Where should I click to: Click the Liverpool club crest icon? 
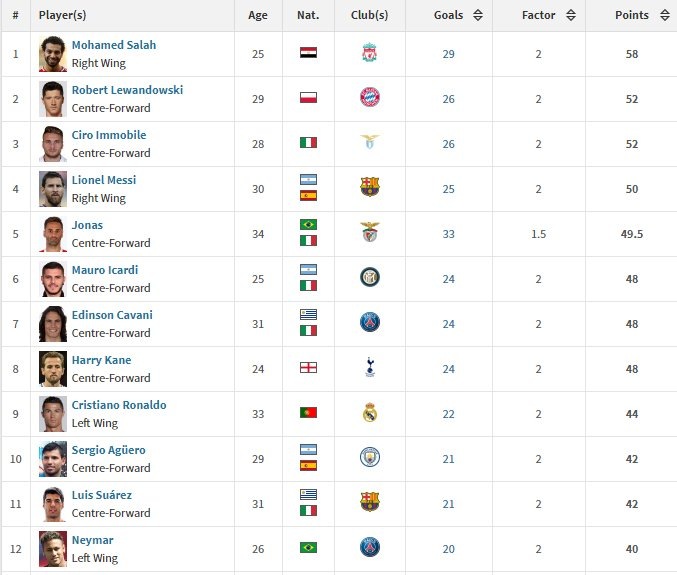coord(370,53)
